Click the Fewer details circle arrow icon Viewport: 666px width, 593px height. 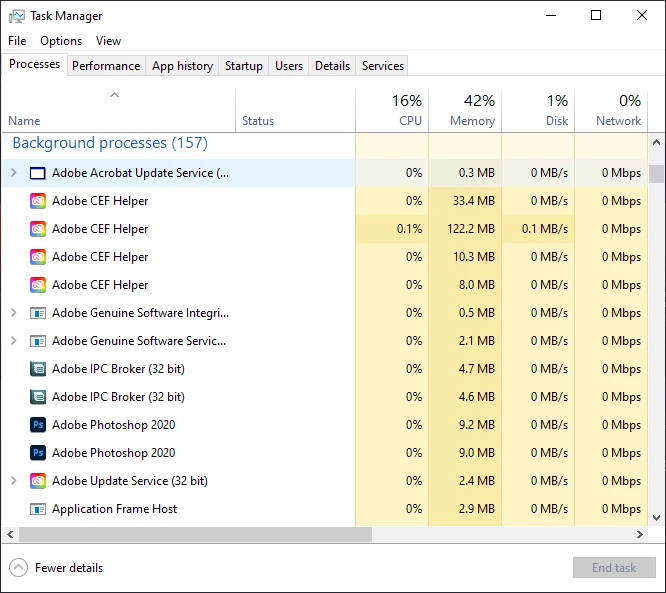[19, 568]
